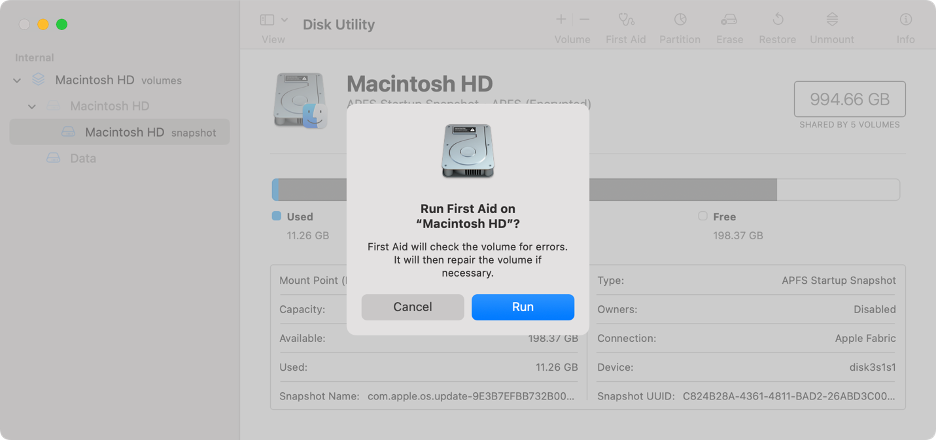Click the Remove Volume minus icon
Viewport: 936px width, 440px height.
click(584, 20)
